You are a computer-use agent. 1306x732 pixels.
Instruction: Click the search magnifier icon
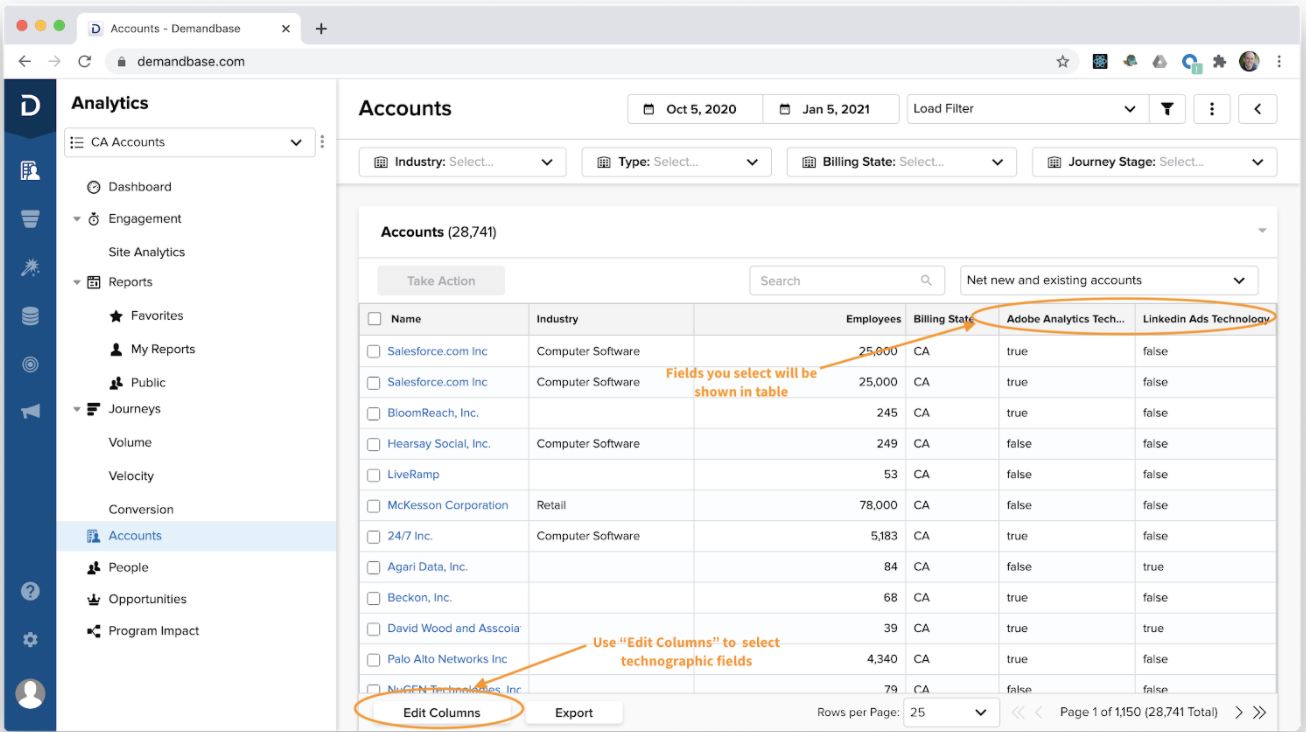pos(926,281)
